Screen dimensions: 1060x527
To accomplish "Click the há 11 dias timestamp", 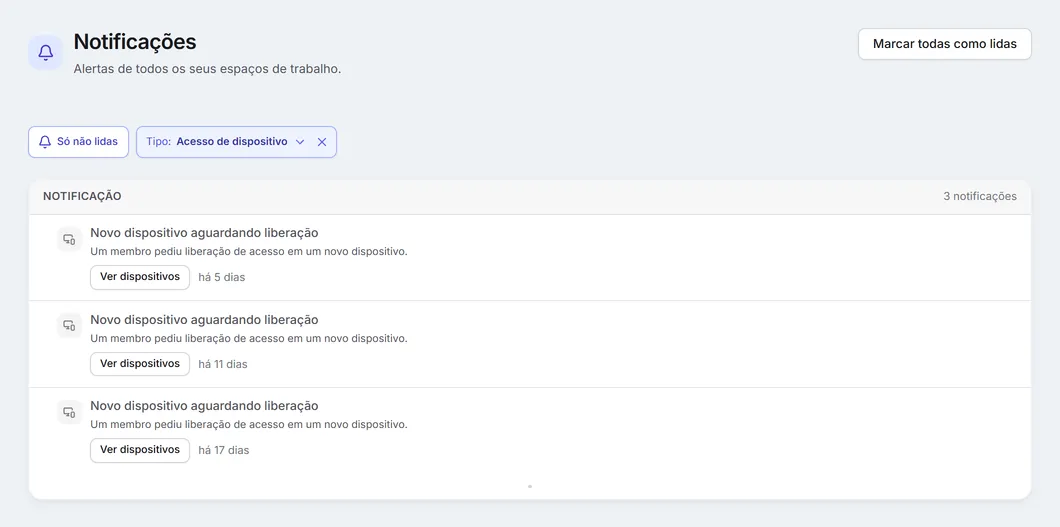I will pyautogui.click(x=223, y=364).
